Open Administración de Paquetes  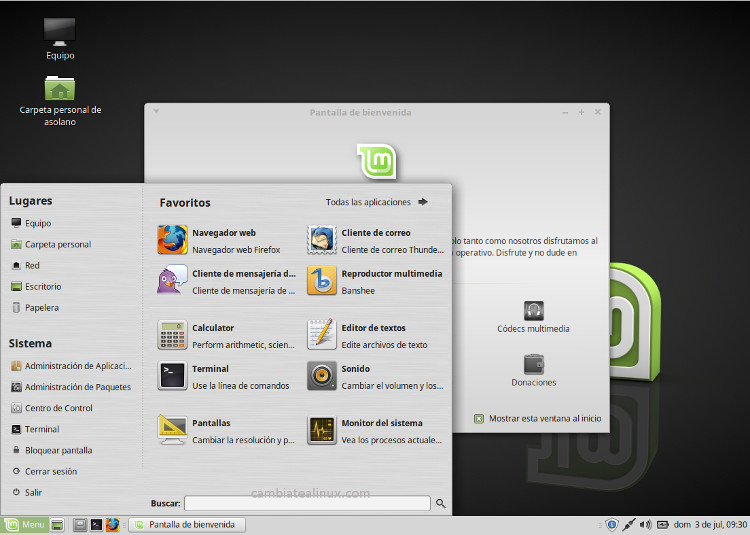tap(71, 387)
